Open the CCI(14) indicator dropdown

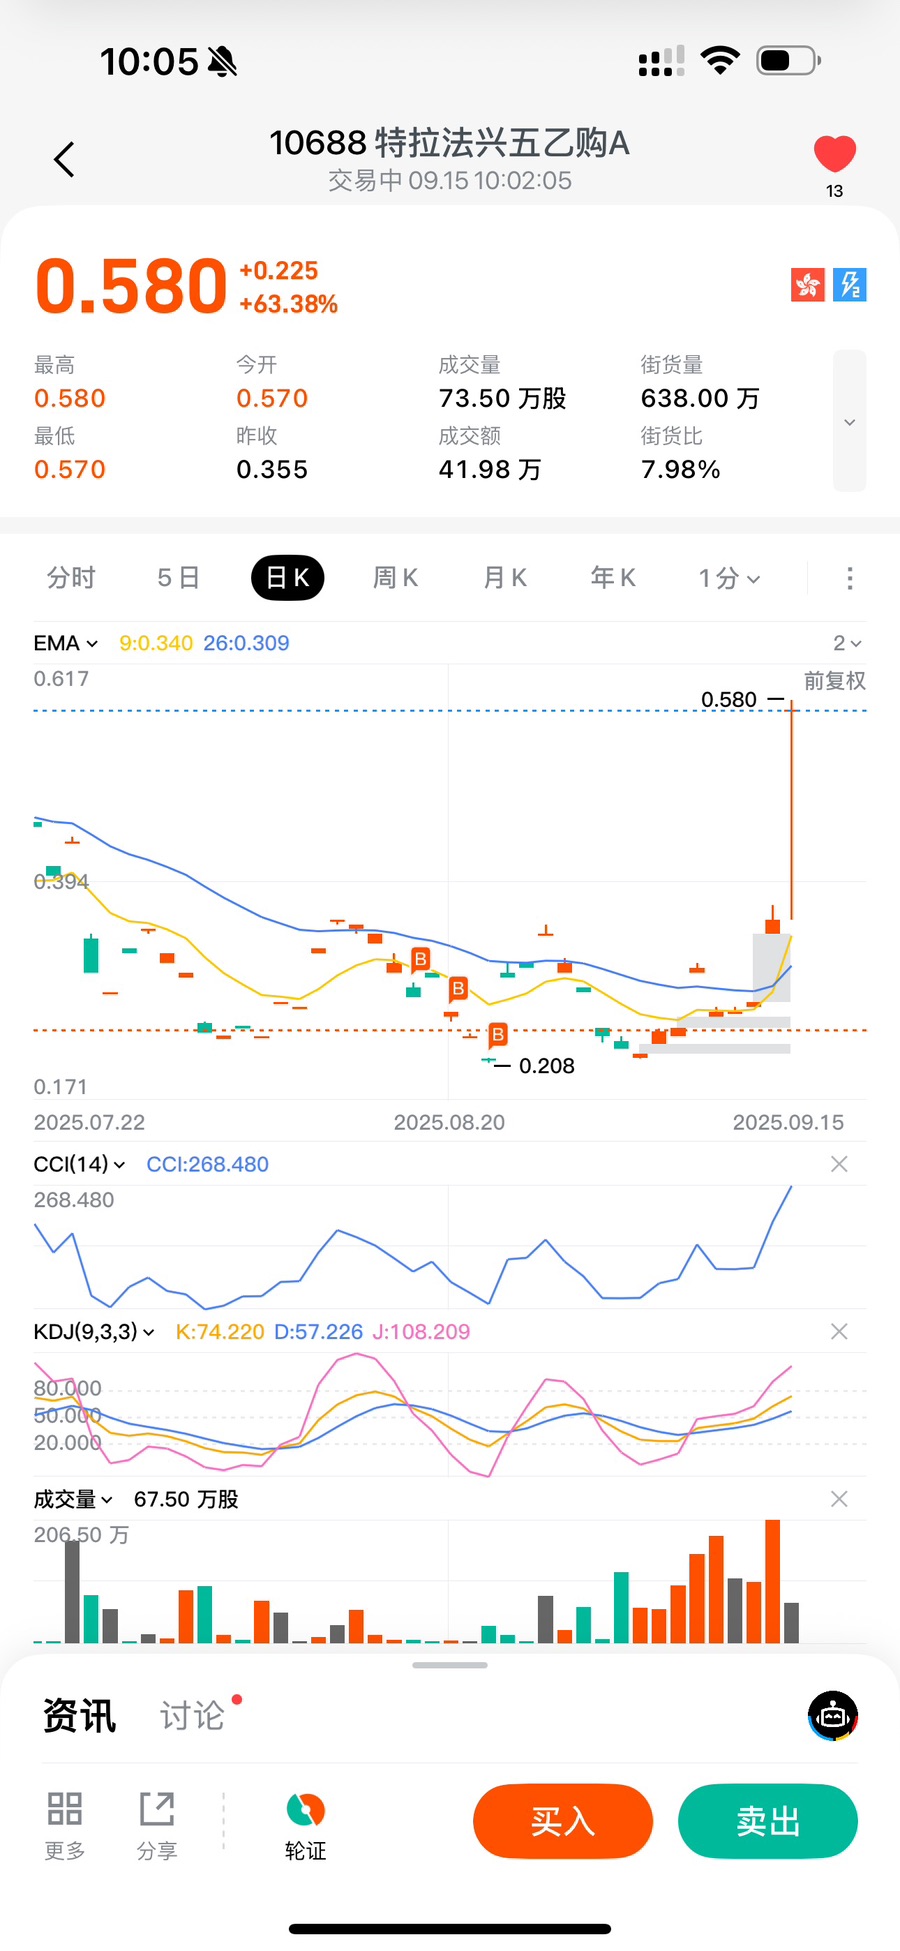point(79,1164)
